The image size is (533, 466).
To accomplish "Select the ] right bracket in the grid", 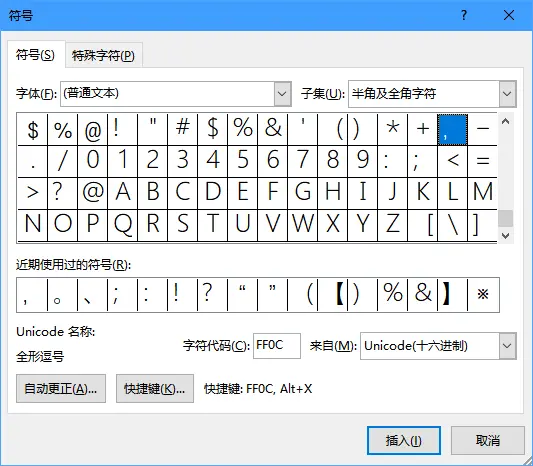I will point(483,225).
